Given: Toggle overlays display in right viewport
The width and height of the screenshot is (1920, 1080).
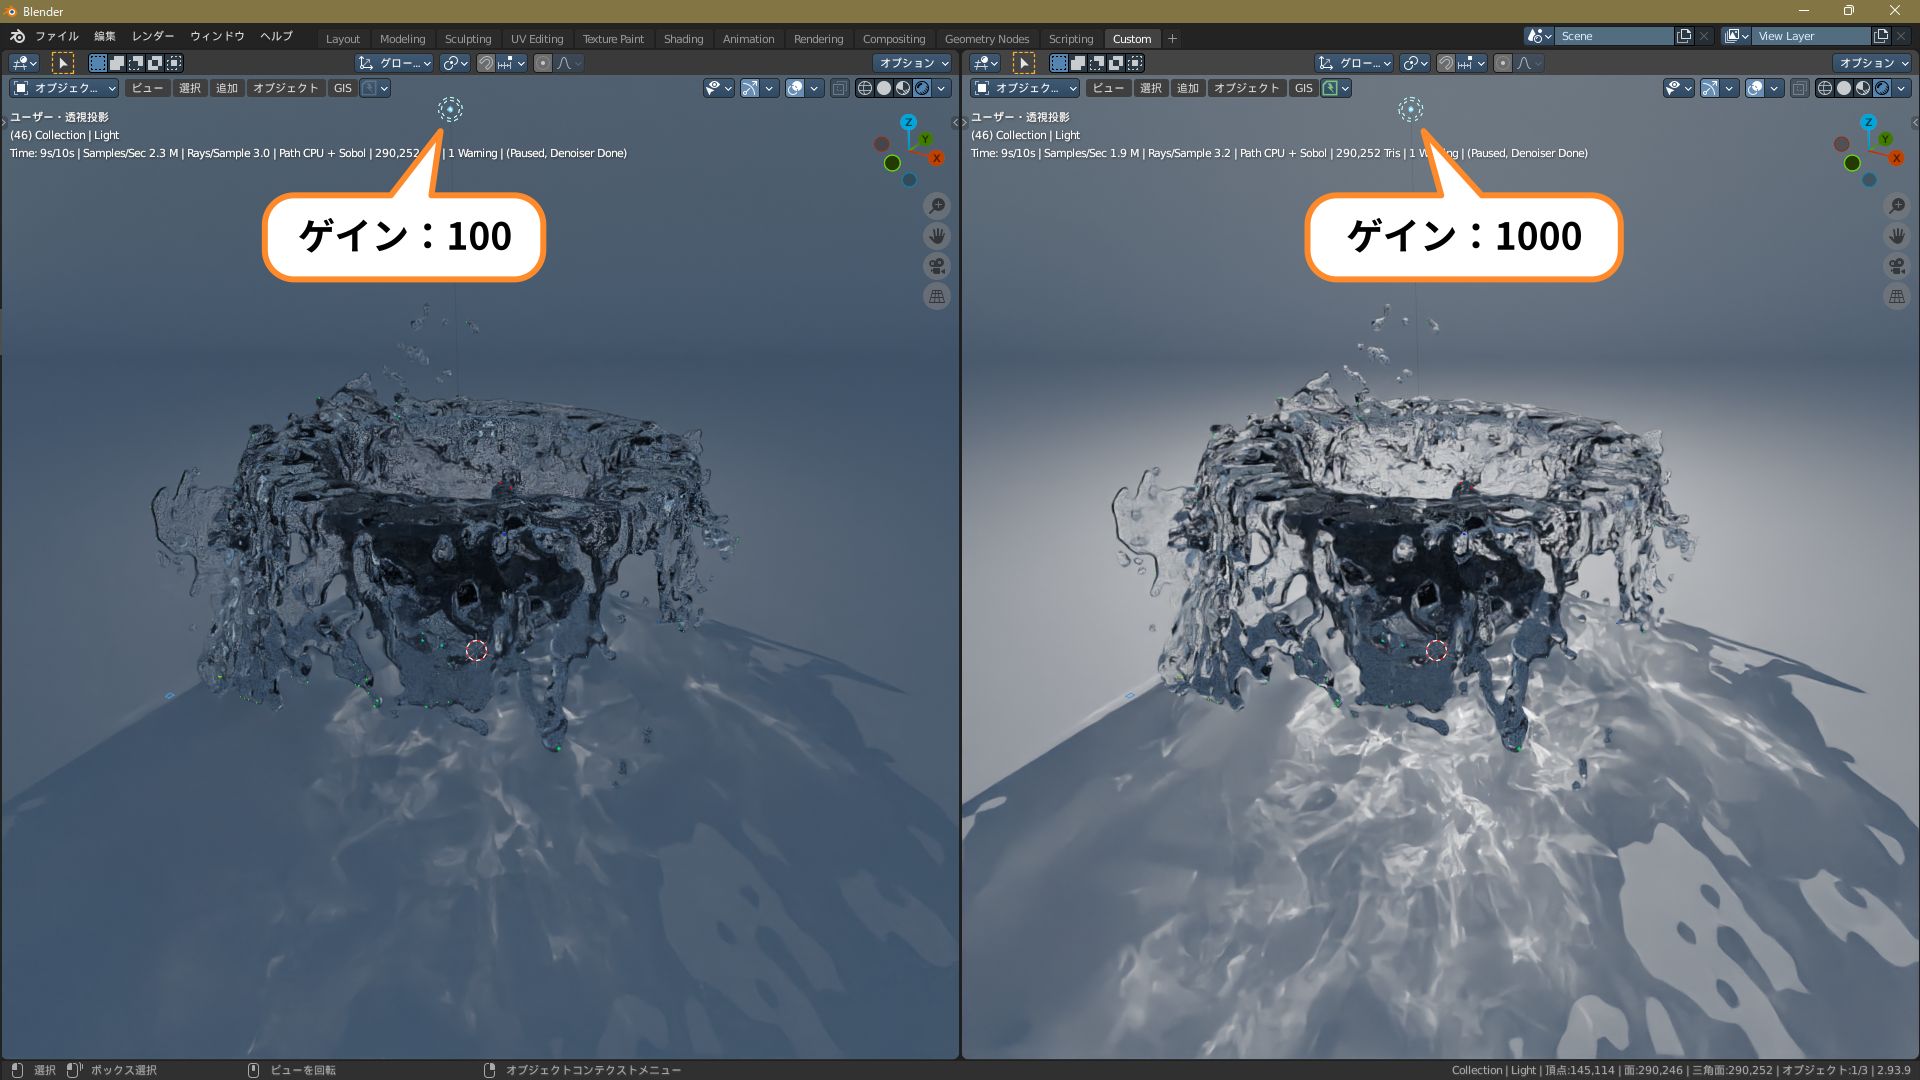Looking at the screenshot, I should tap(1755, 88).
